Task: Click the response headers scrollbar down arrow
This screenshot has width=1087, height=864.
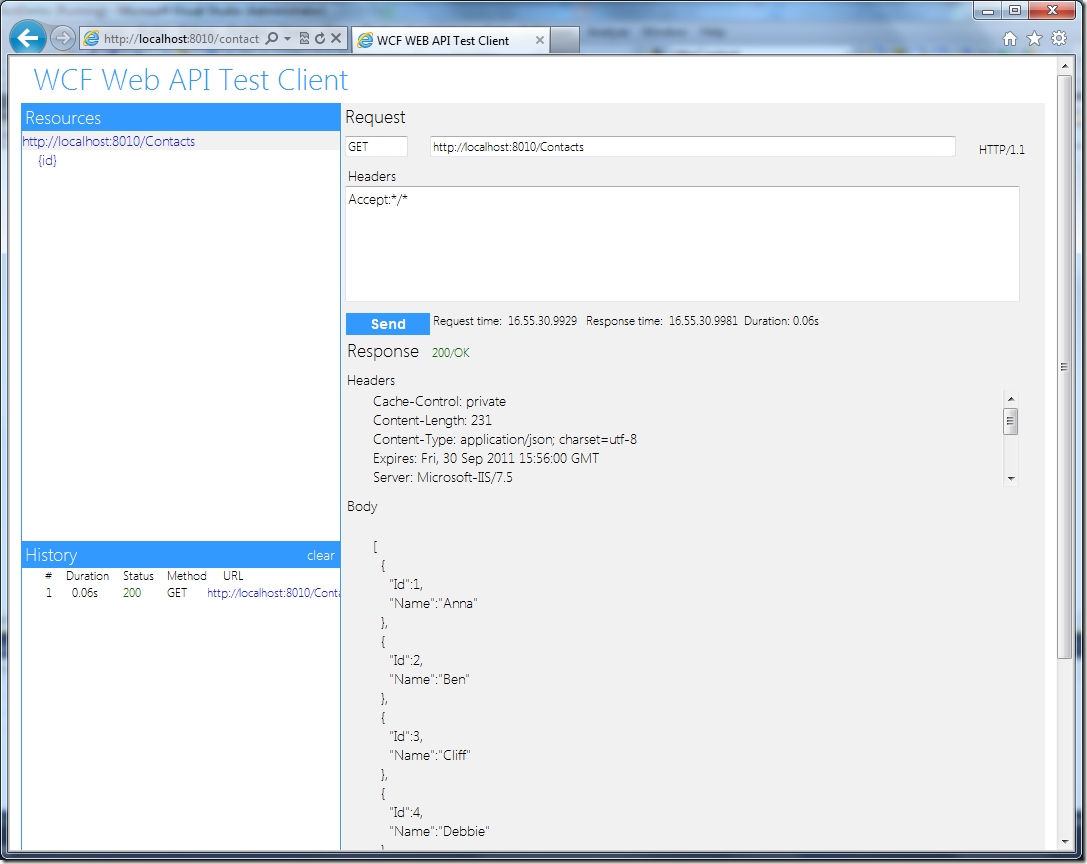Action: pos(1011,478)
